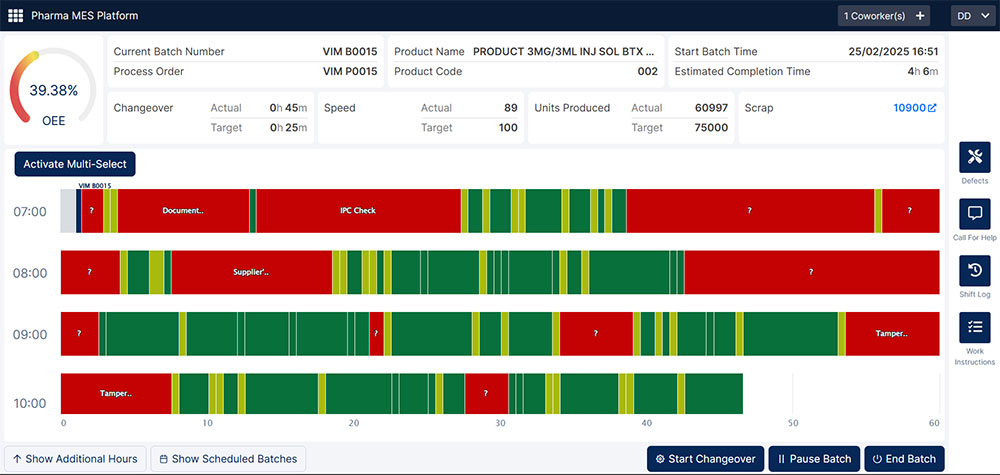Click Start Changeover button
The height and width of the screenshot is (475, 1000).
(705, 458)
